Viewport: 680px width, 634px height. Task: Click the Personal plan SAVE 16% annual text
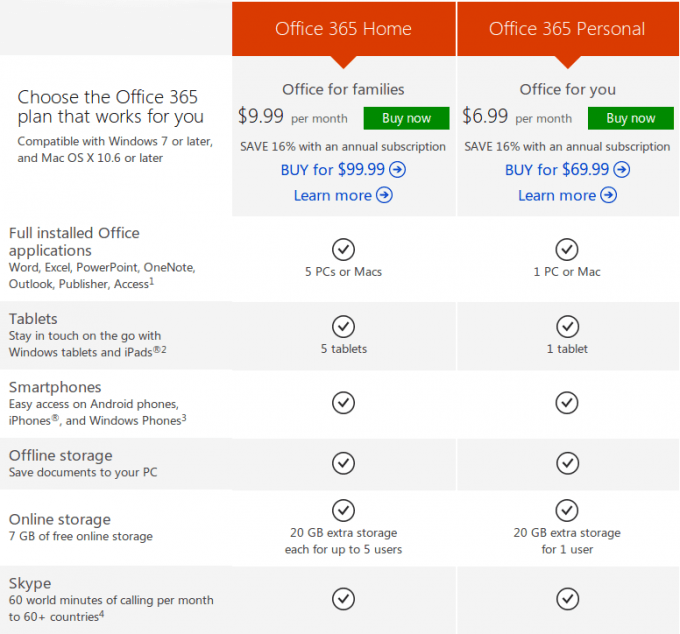[x=567, y=147]
